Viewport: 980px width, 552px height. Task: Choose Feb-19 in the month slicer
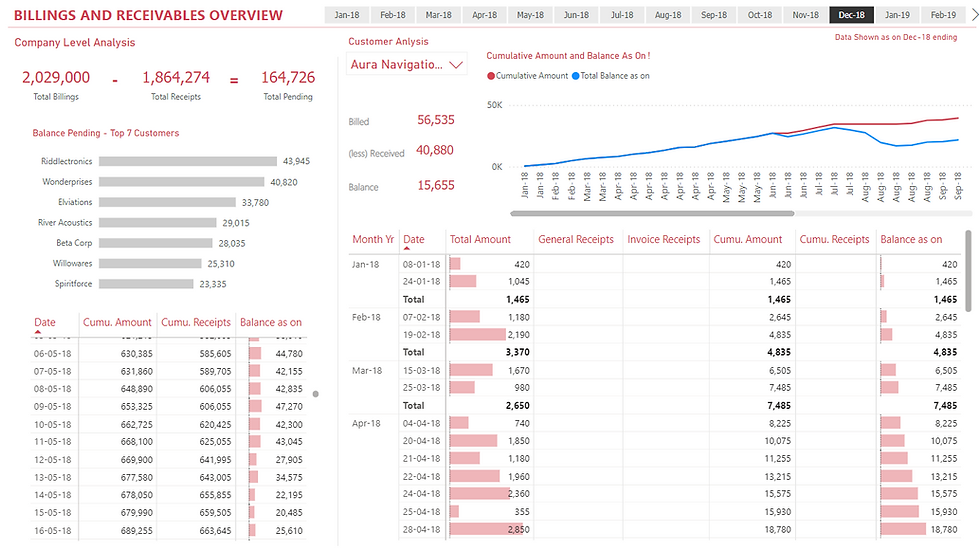(x=943, y=15)
